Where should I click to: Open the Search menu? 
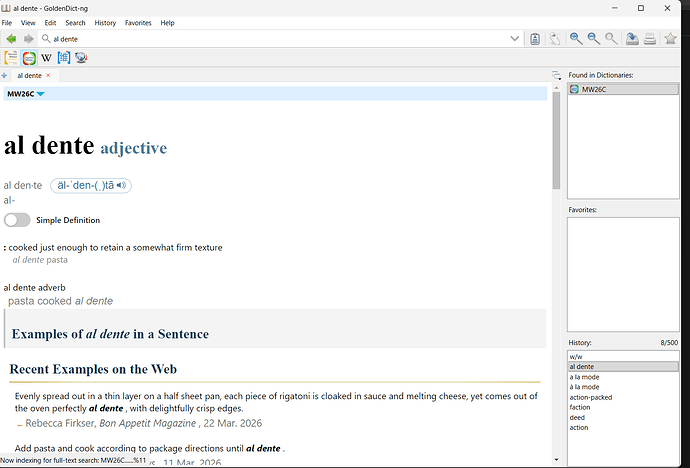click(x=75, y=23)
